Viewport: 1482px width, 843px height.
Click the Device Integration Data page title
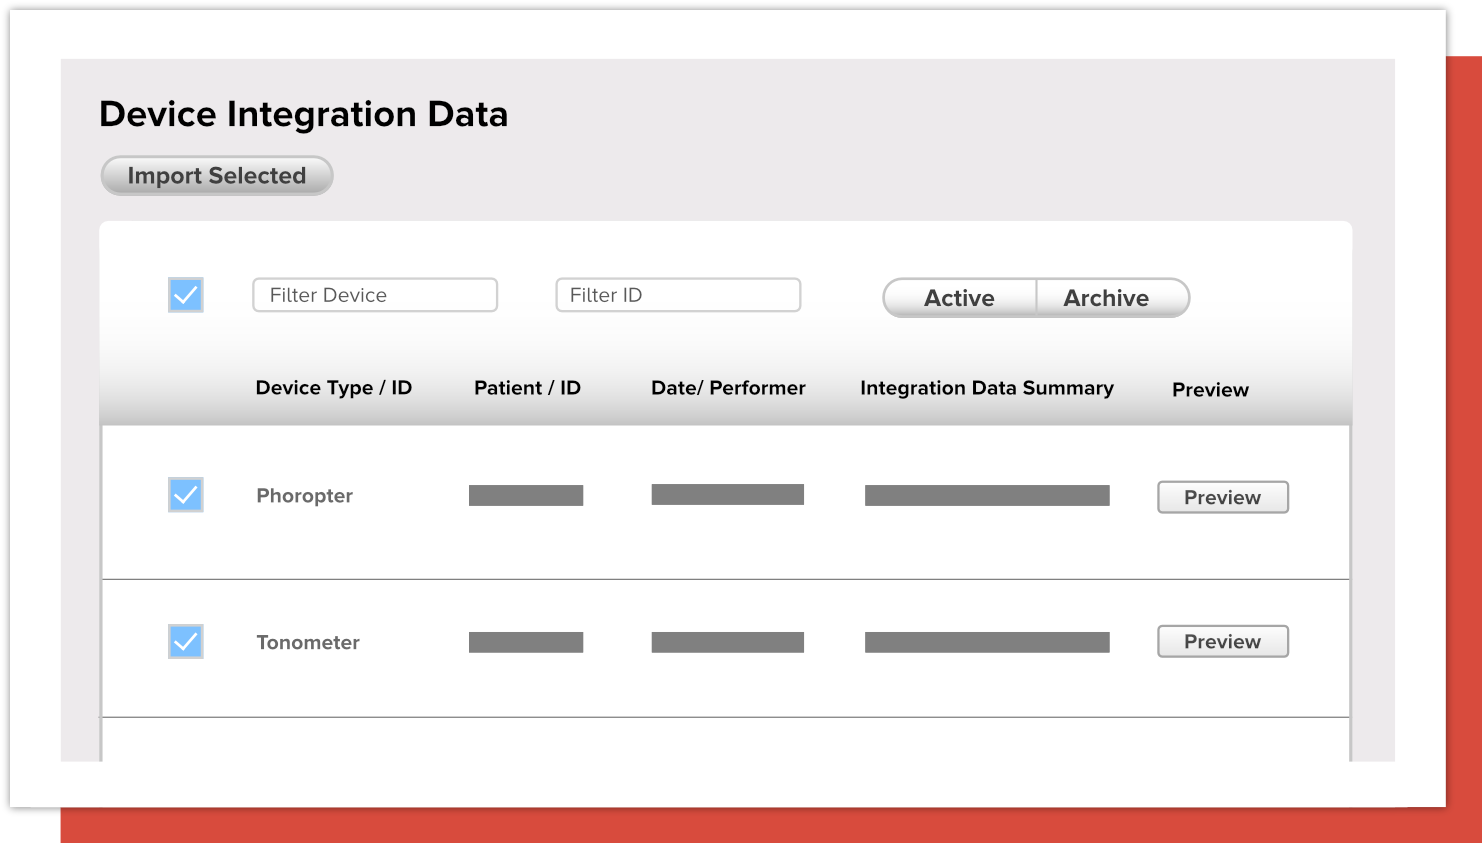coord(303,114)
